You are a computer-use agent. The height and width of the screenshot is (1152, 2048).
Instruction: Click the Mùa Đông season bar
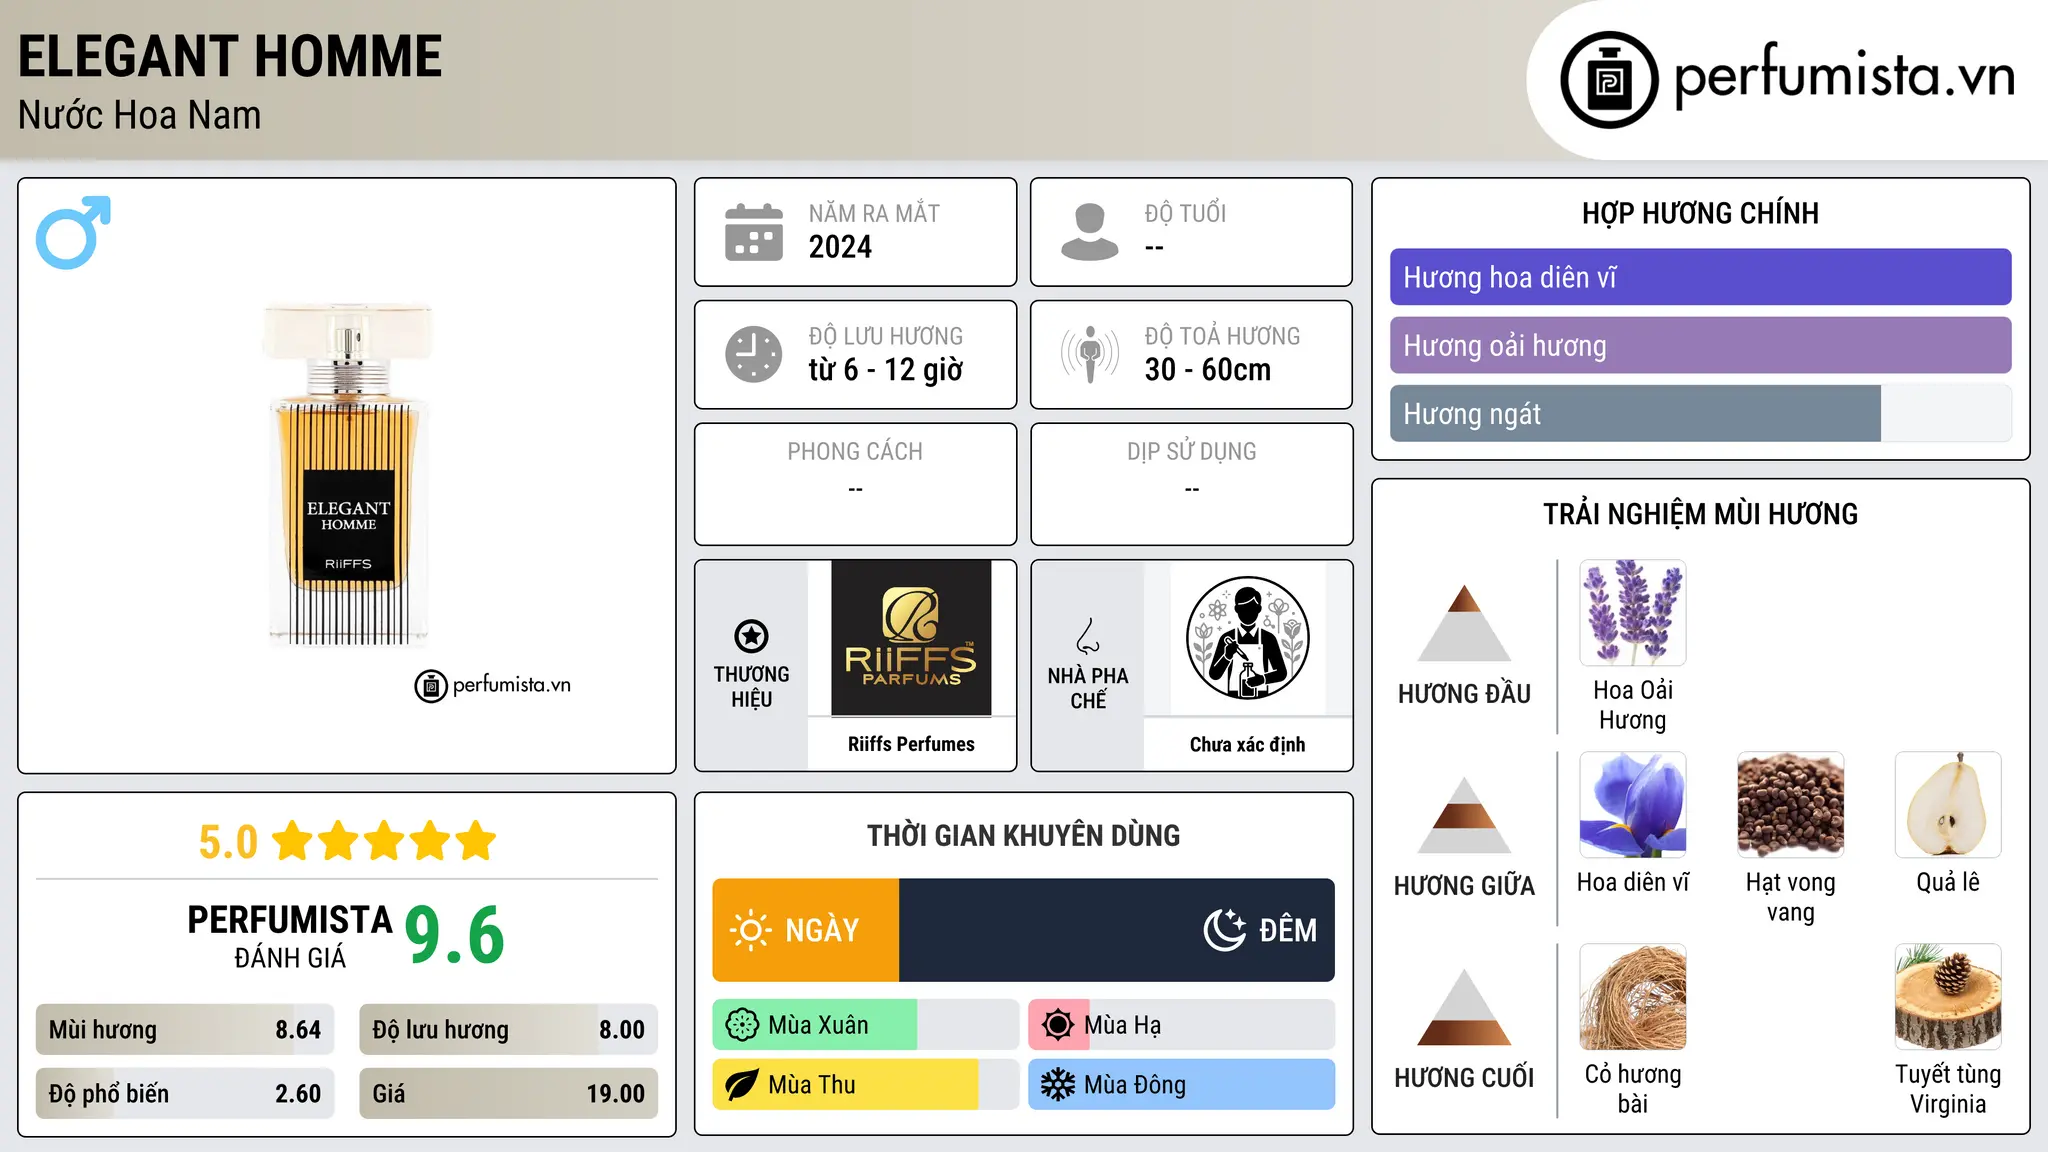tap(1182, 1085)
